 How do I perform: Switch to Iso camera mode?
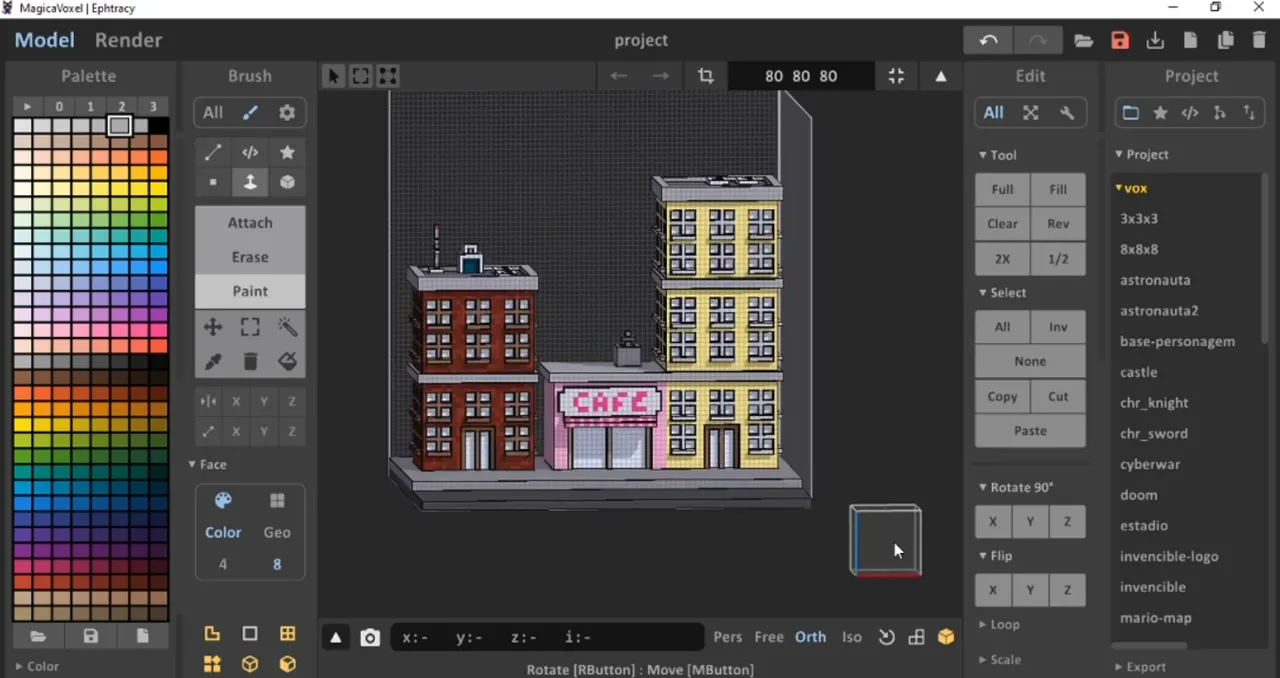tap(852, 637)
